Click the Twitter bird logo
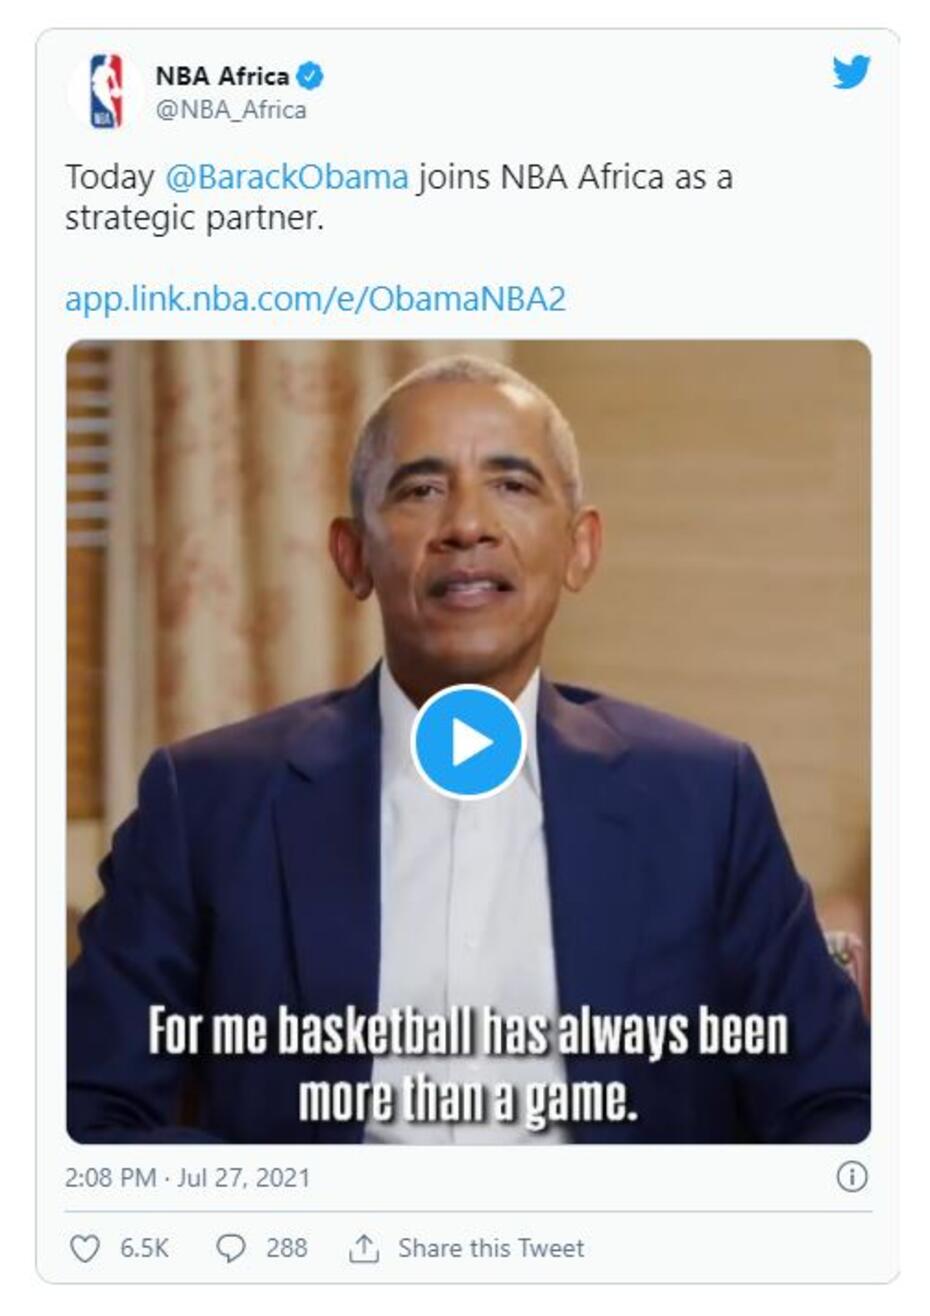 pos(851,72)
